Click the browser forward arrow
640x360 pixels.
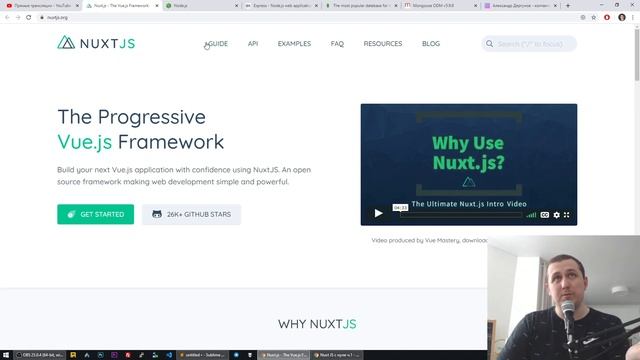18,18
